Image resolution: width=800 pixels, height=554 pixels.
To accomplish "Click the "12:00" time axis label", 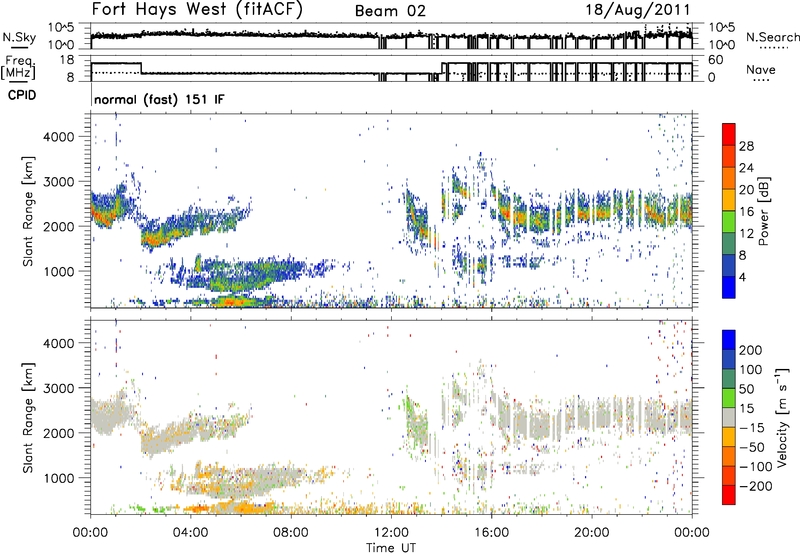I will tap(391, 533).
